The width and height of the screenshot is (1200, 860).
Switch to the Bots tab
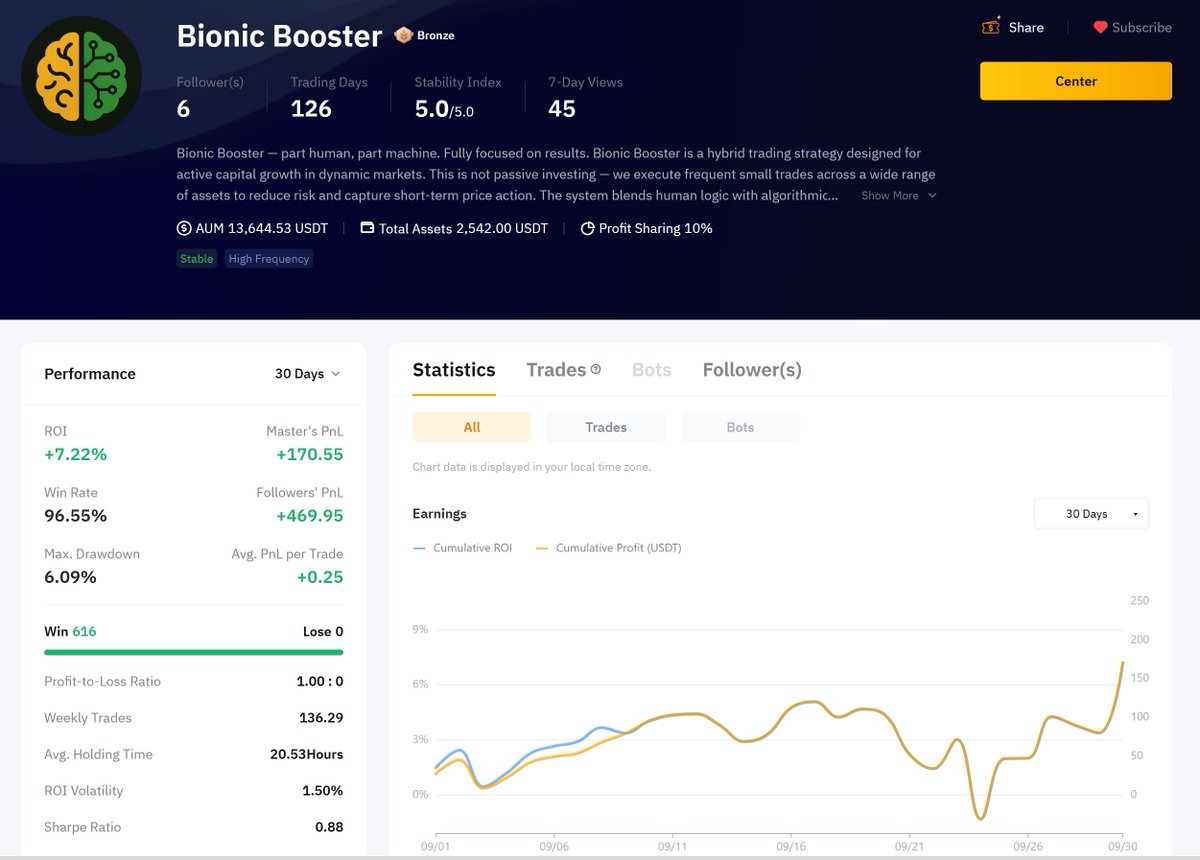pyautogui.click(x=651, y=369)
